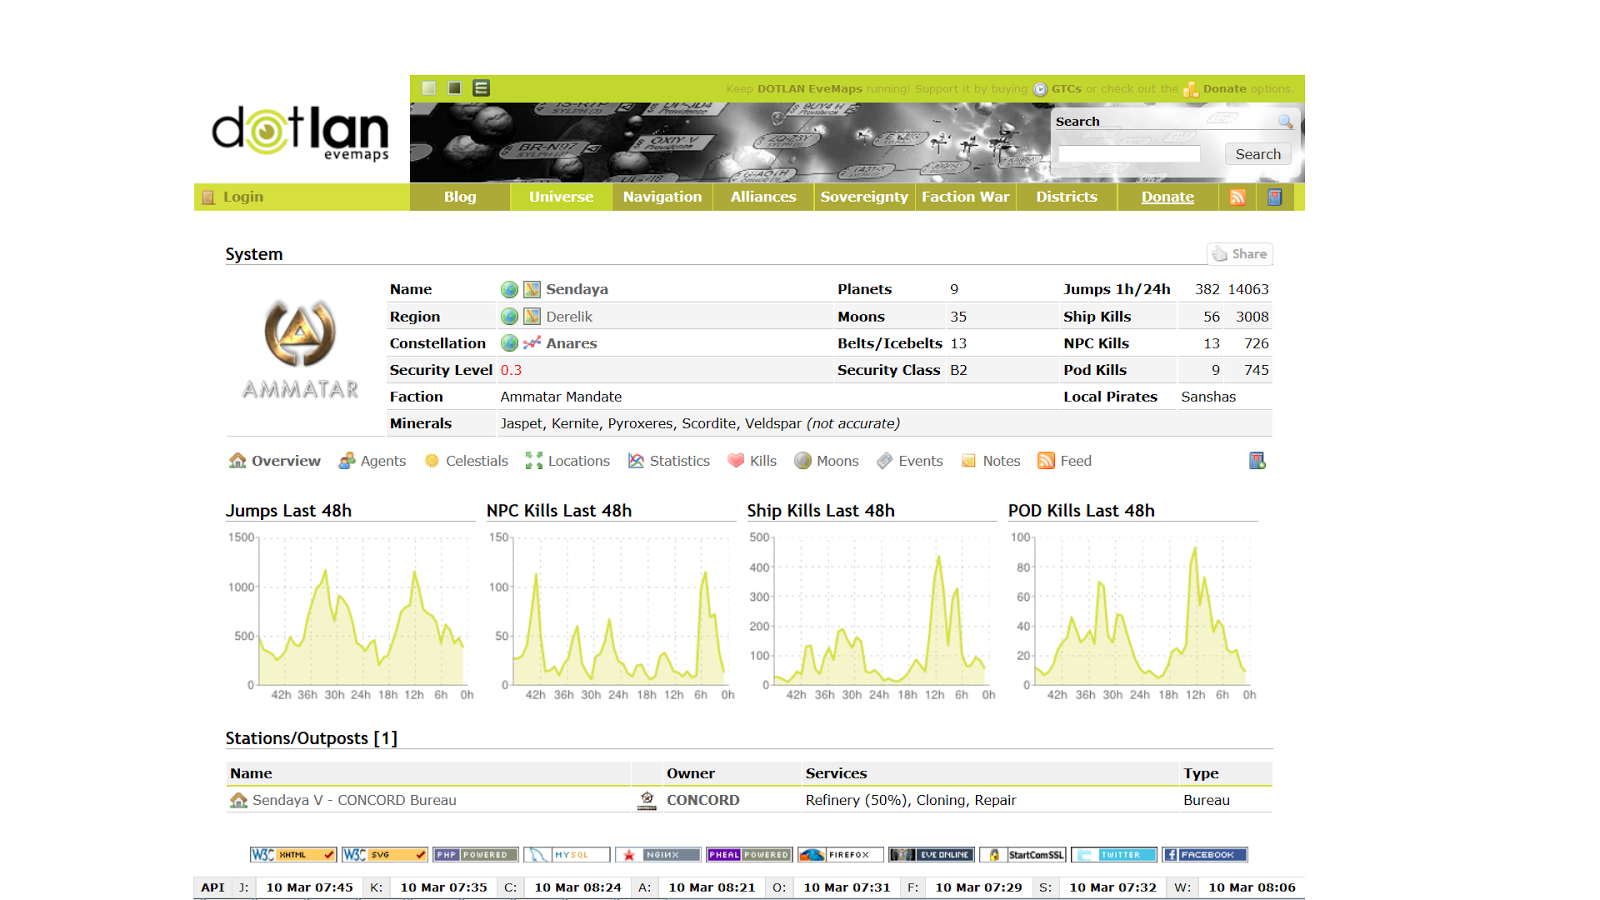The image size is (1600, 900).
Task: Open map icon next to Derelik region
Action: (x=532, y=316)
